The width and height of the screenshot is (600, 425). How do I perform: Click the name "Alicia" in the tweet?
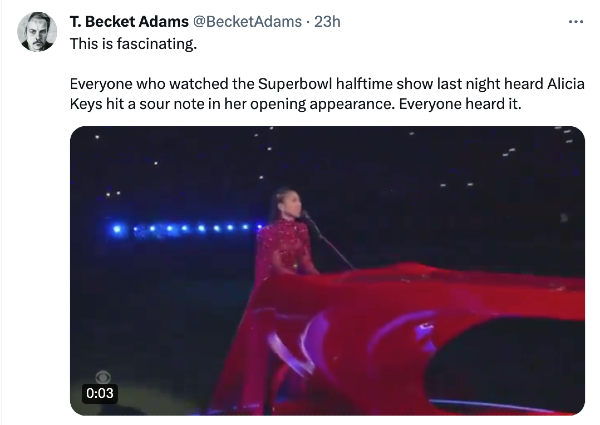pos(566,84)
